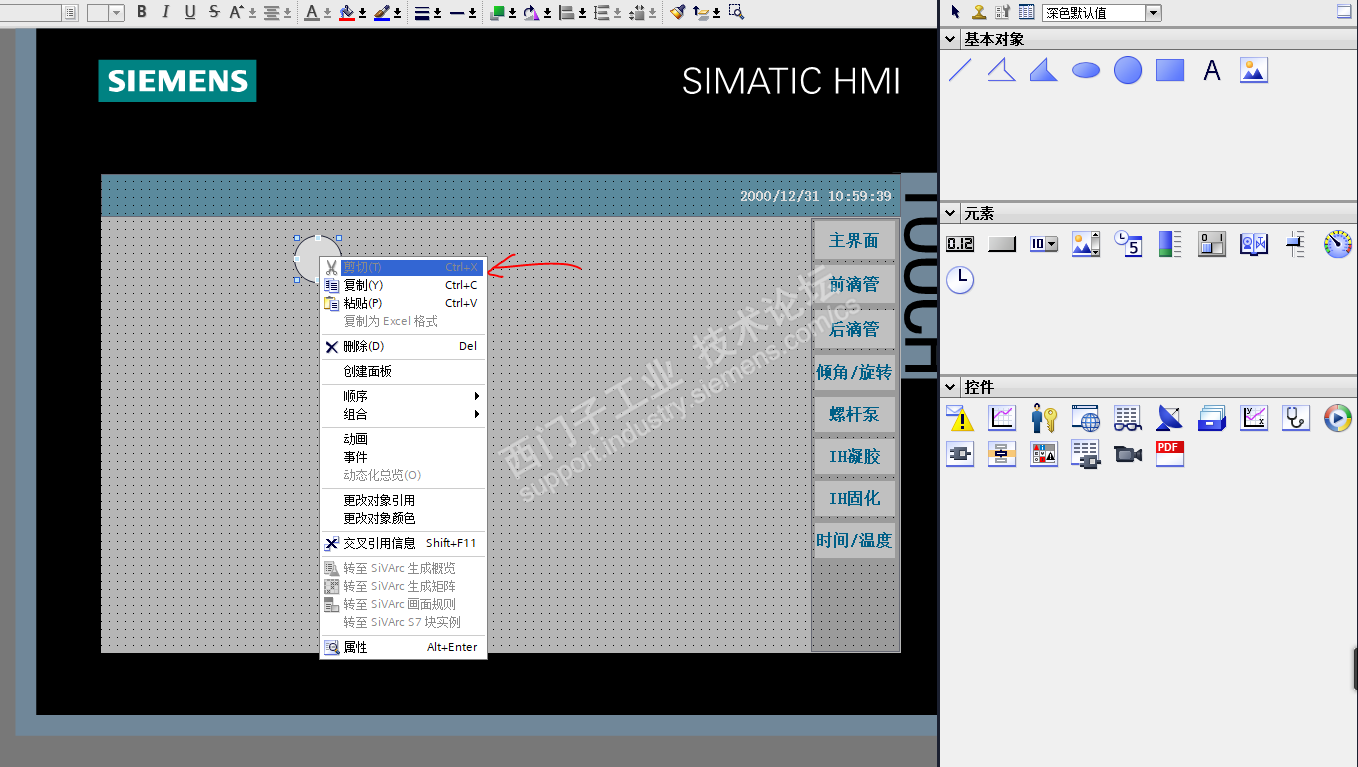Pick the Gauge element
Viewport: 1358px width, 767px height.
(x=1338, y=244)
